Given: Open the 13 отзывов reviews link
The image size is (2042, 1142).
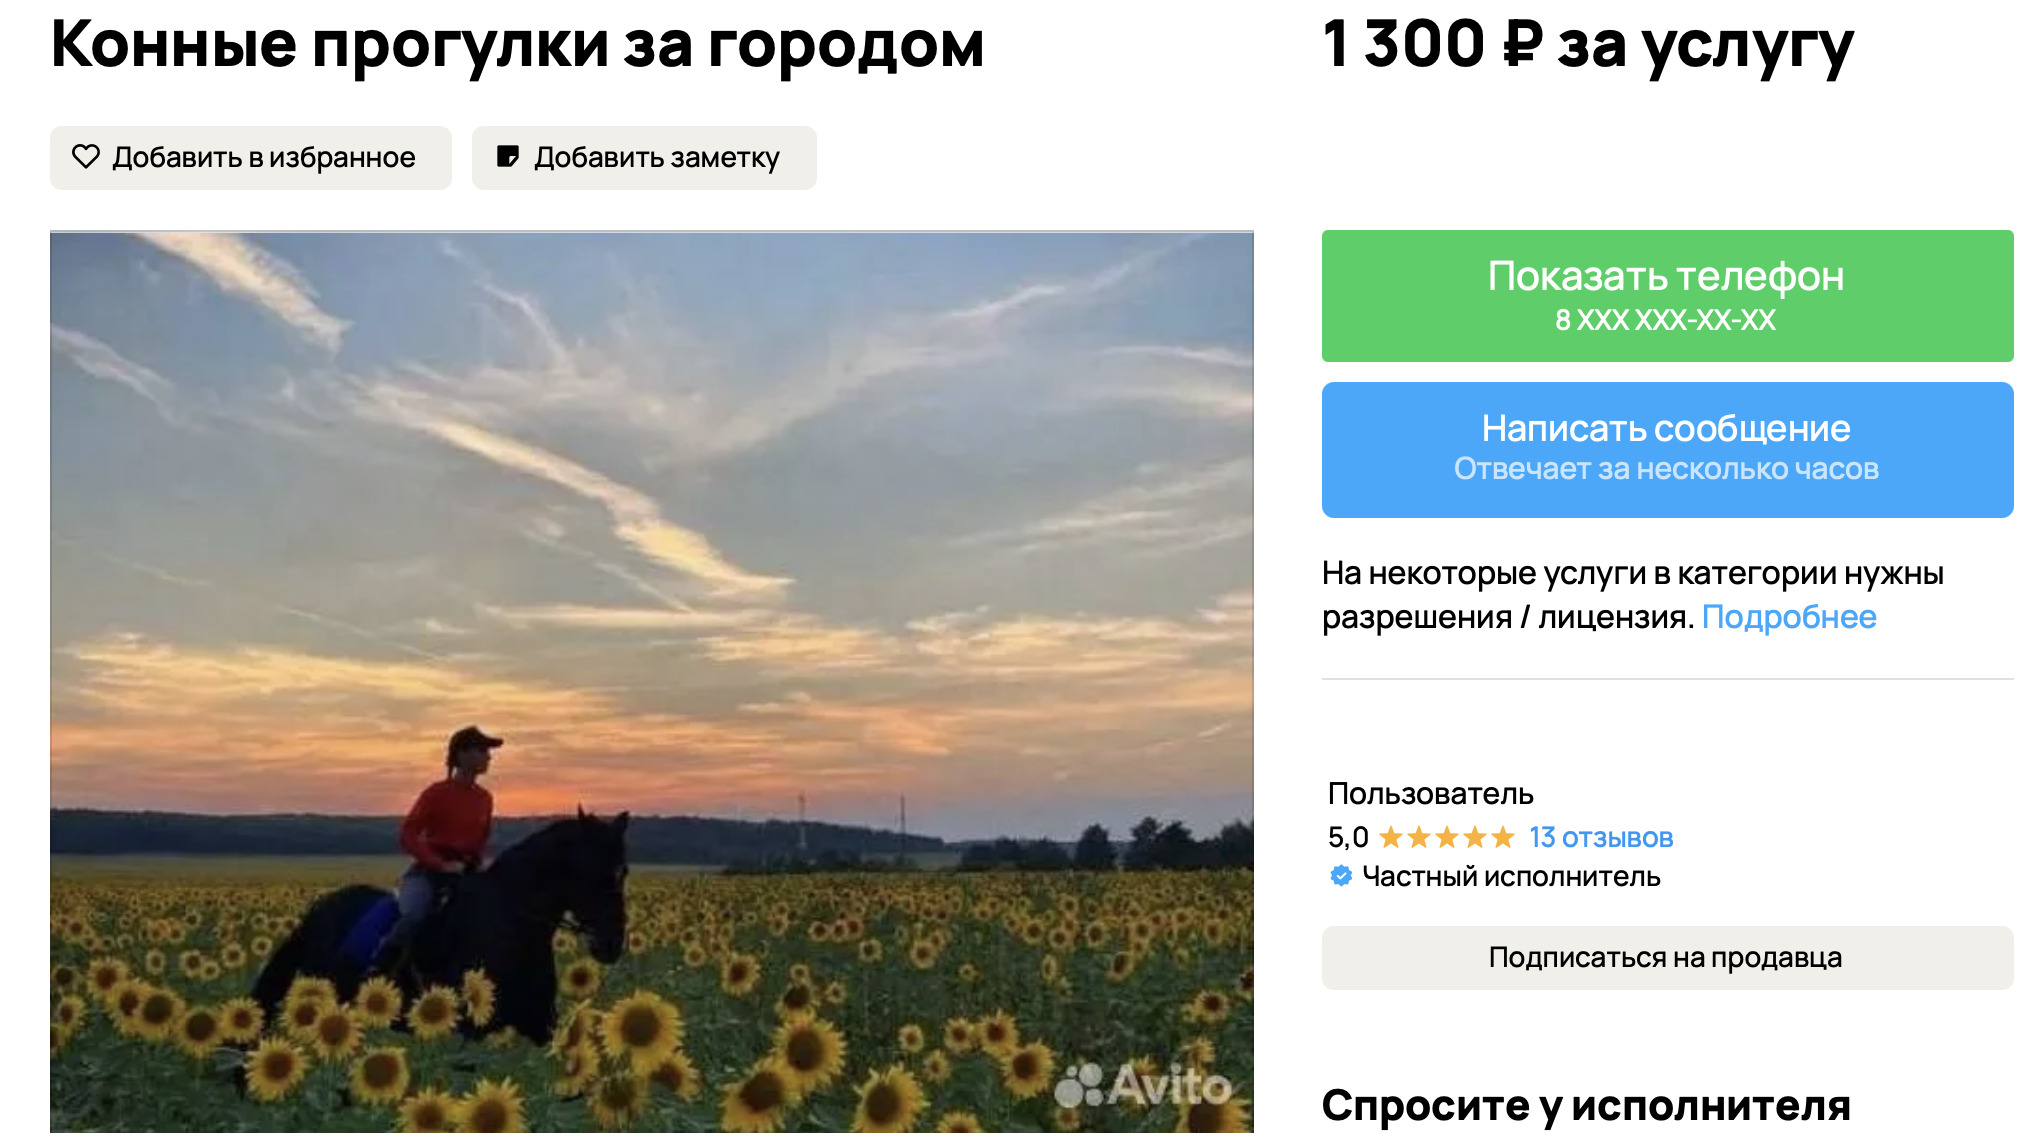Looking at the screenshot, I should tap(1601, 837).
